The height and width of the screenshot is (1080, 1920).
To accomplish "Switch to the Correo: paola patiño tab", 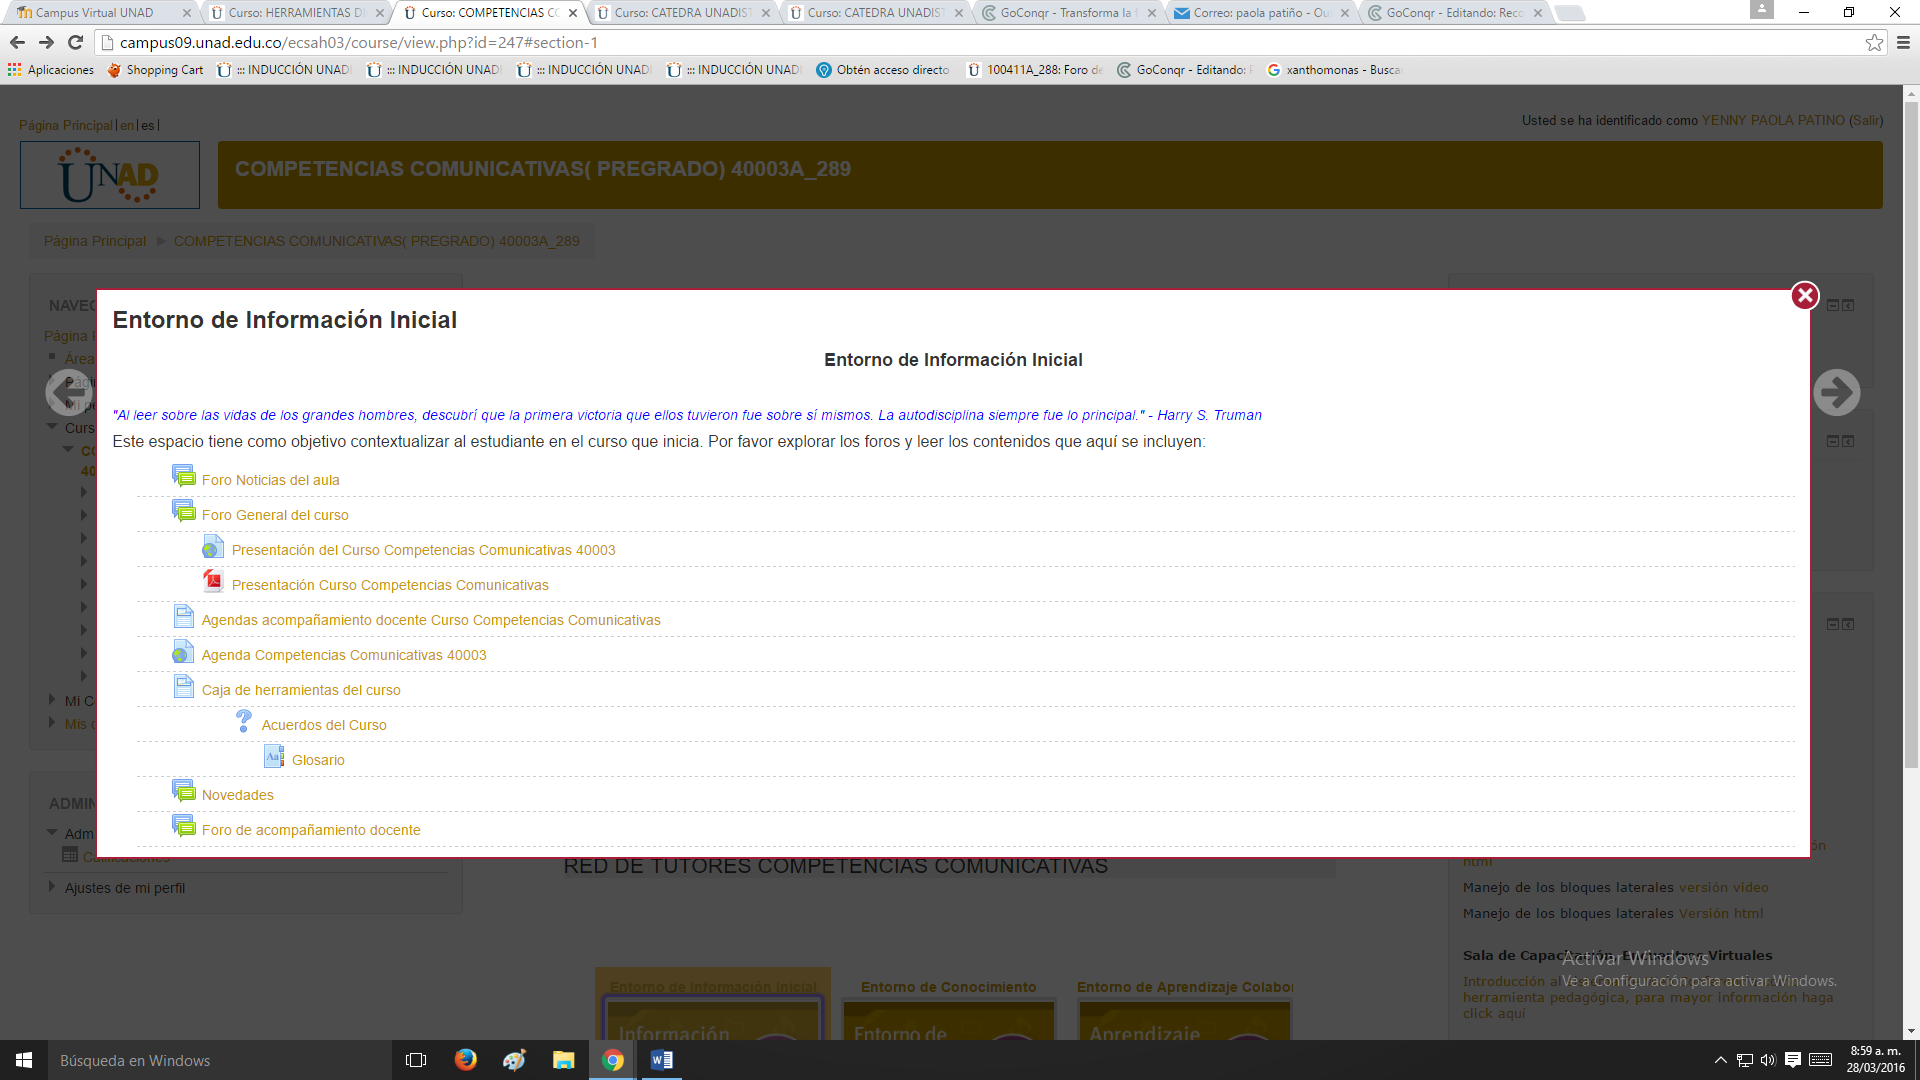I will click(1260, 13).
